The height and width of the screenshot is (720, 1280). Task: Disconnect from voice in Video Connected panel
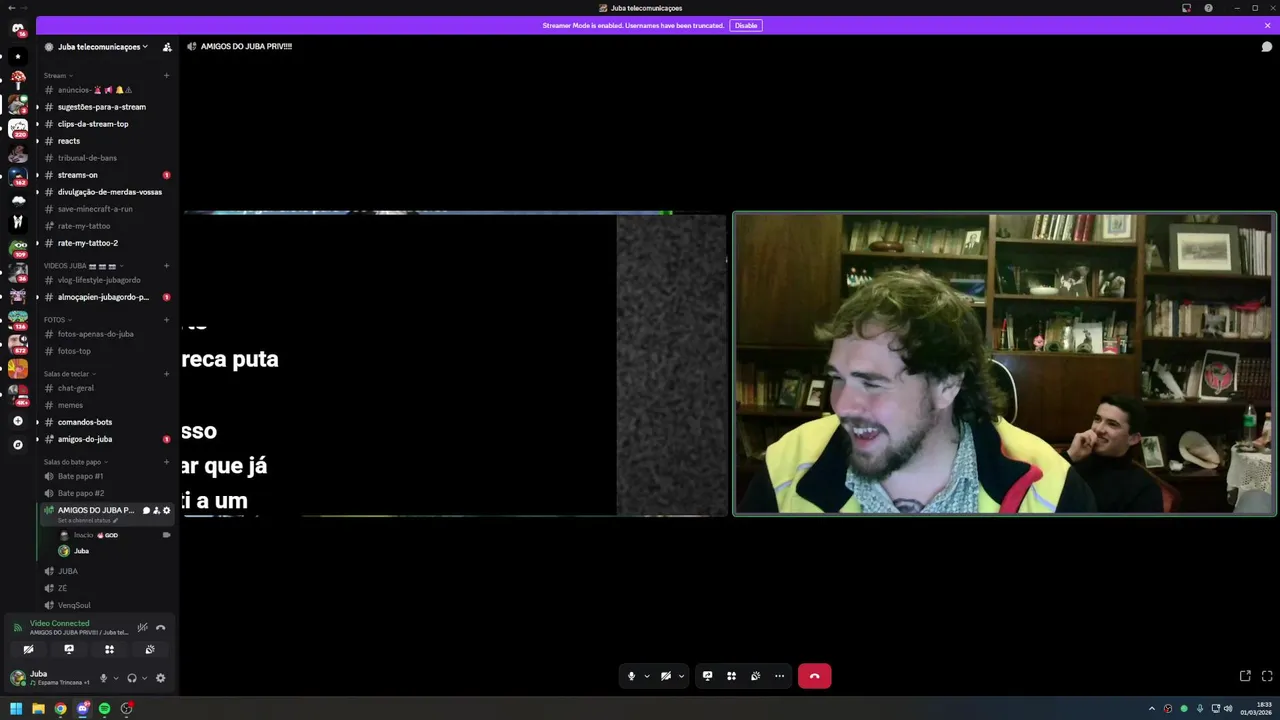(160, 627)
